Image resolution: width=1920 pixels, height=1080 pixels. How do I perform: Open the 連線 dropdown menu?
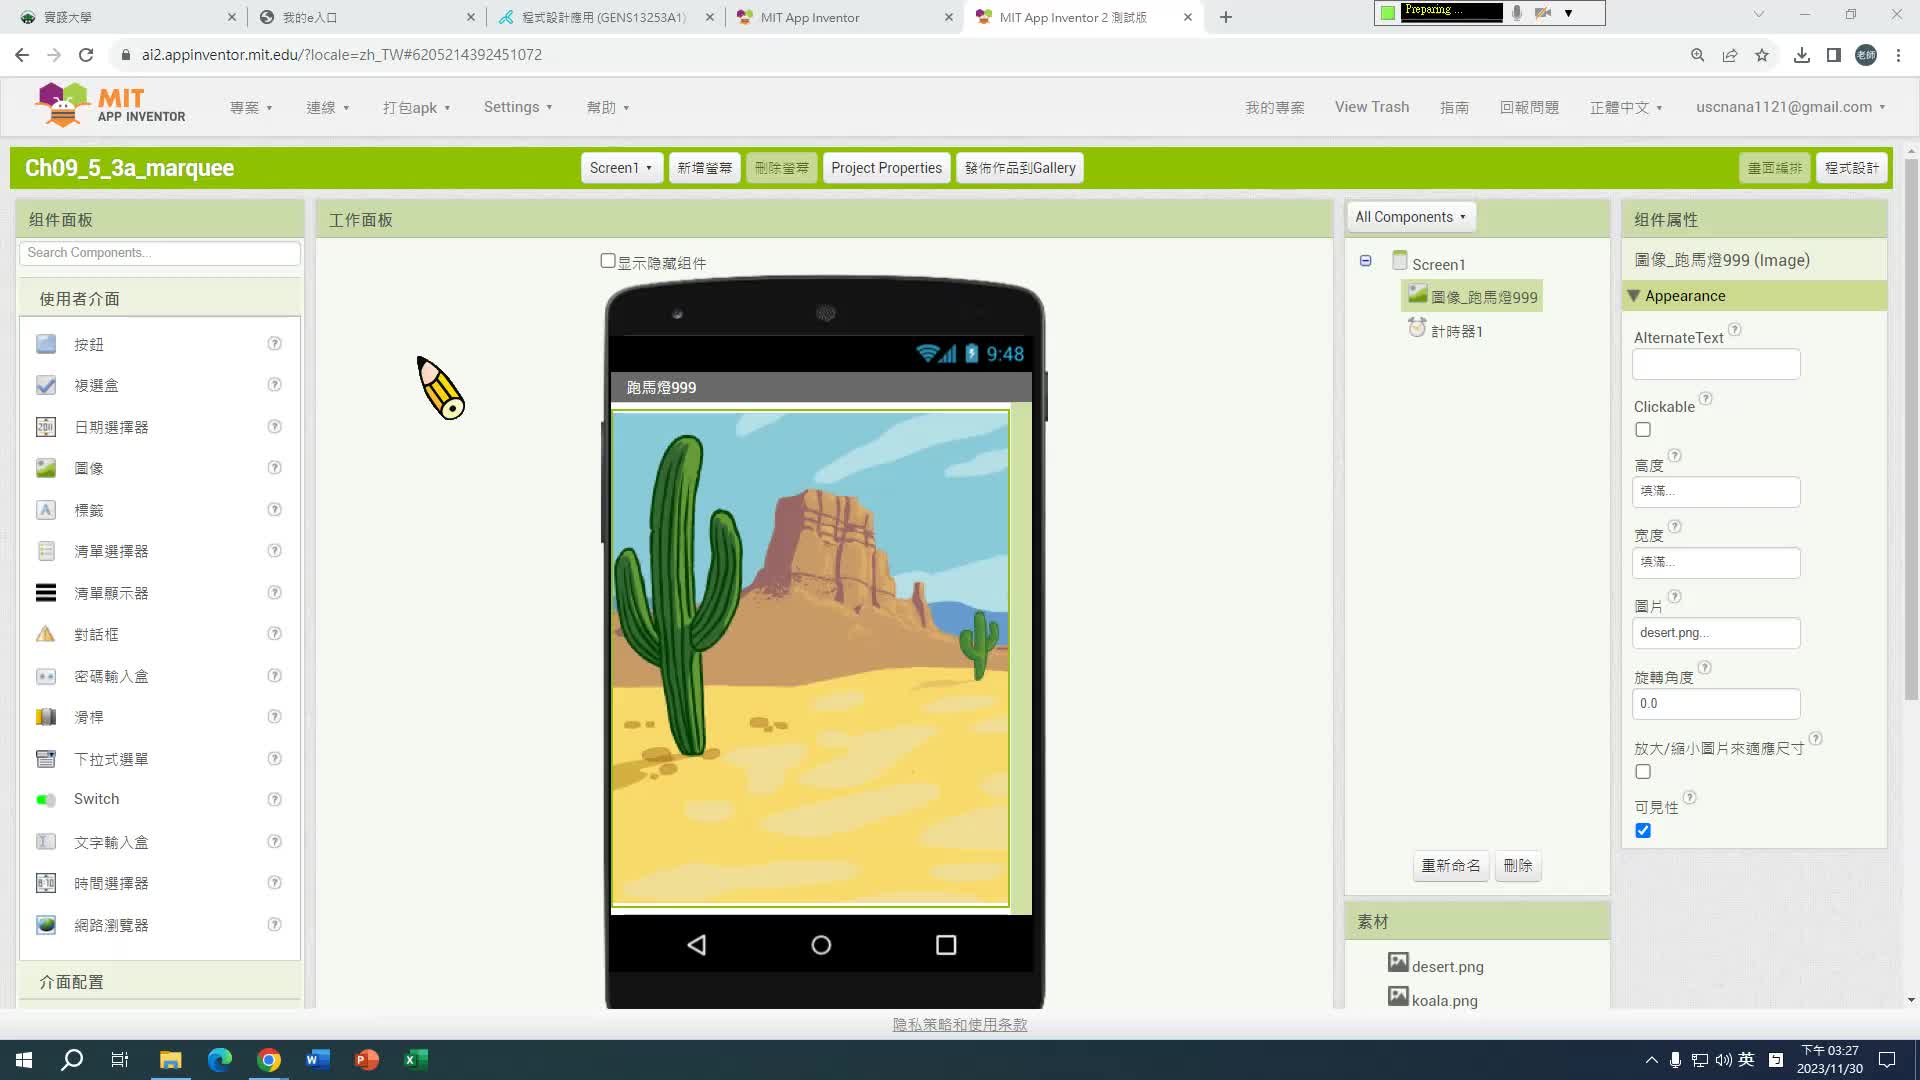[327, 107]
